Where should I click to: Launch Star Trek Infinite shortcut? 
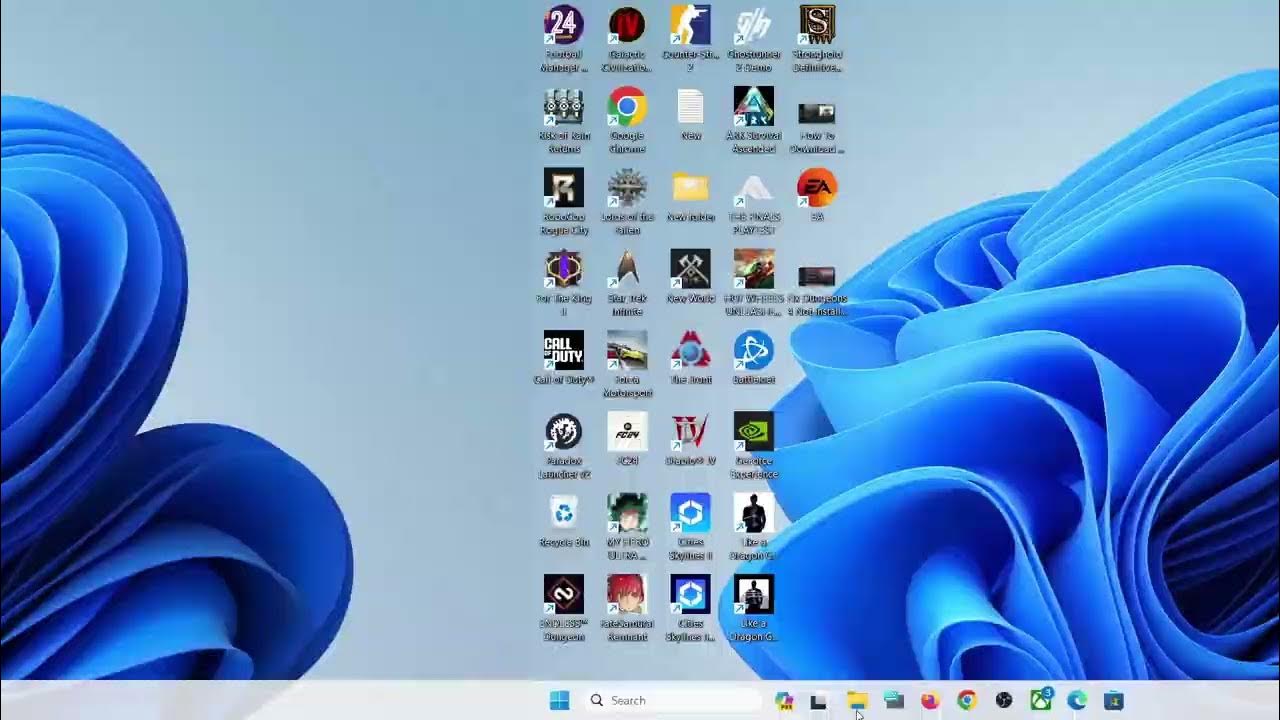[627, 283]
